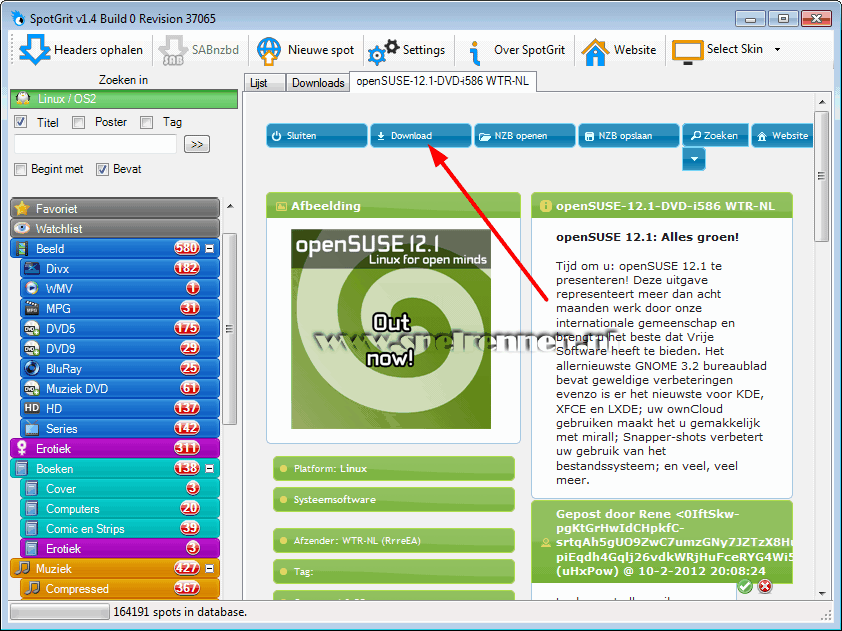Viewport: 842px width, 631px height.
Task: Click the DVD5 disc icon
Action: coord(32,328)
